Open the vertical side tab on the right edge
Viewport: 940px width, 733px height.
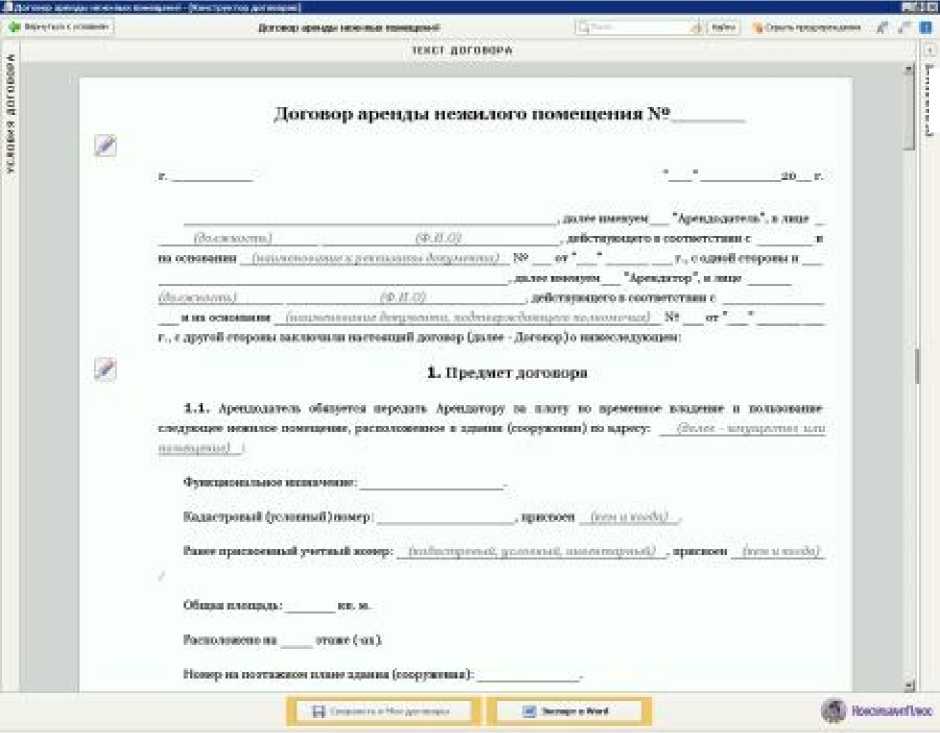929,99
